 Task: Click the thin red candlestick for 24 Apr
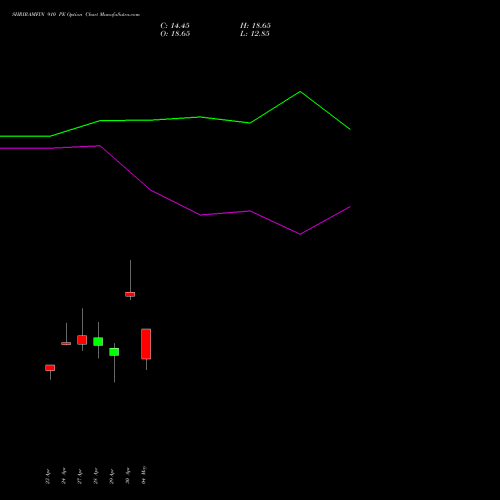(x=66, y=343)
